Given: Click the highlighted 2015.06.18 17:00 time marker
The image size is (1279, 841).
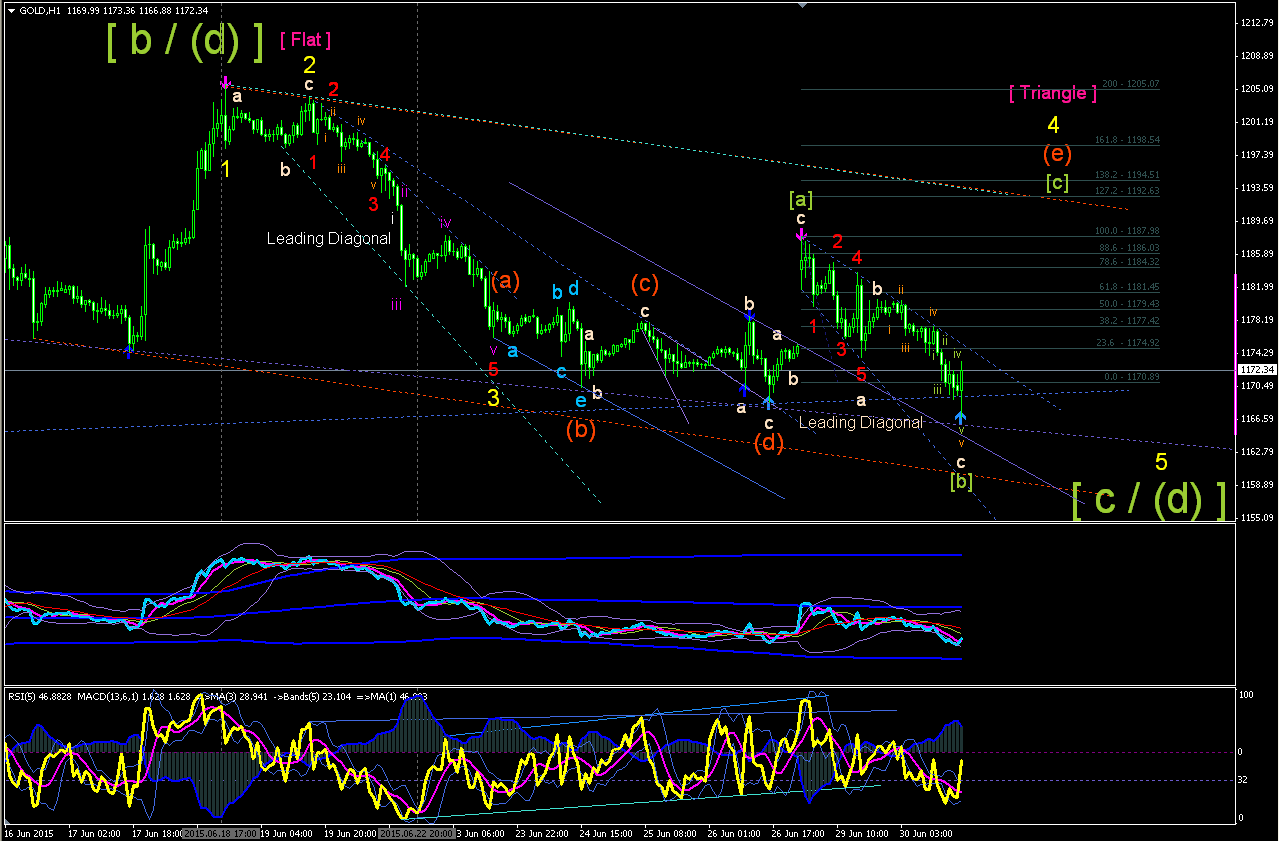Looking at the screenshot, I should coord(222,832).
